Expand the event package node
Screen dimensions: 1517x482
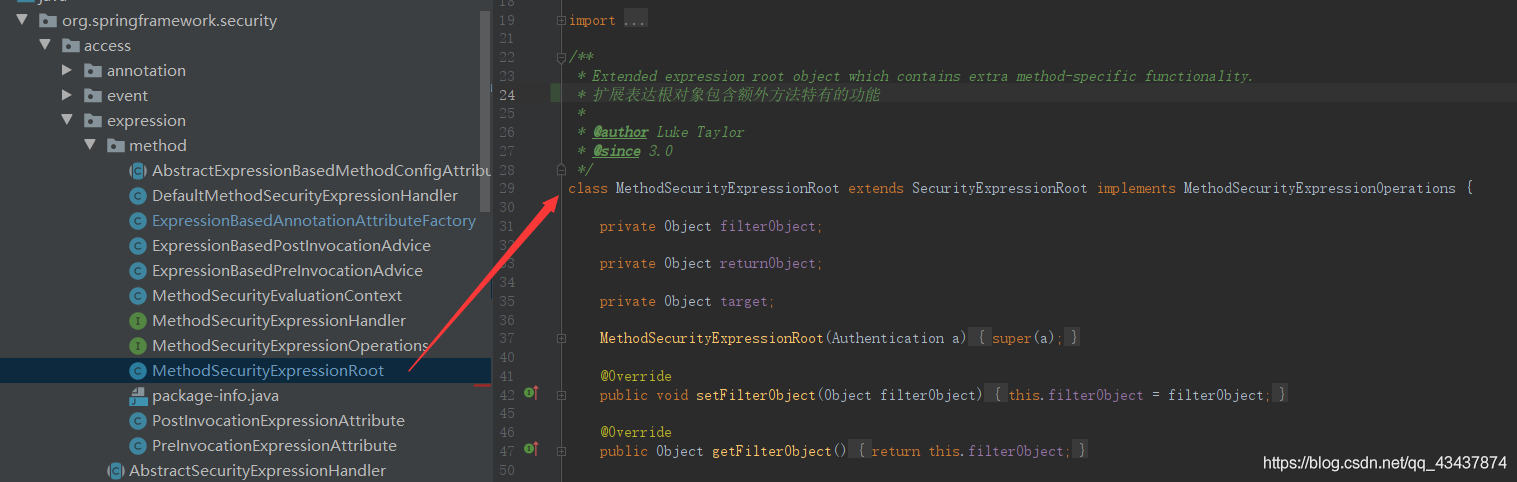coord(67,95)
